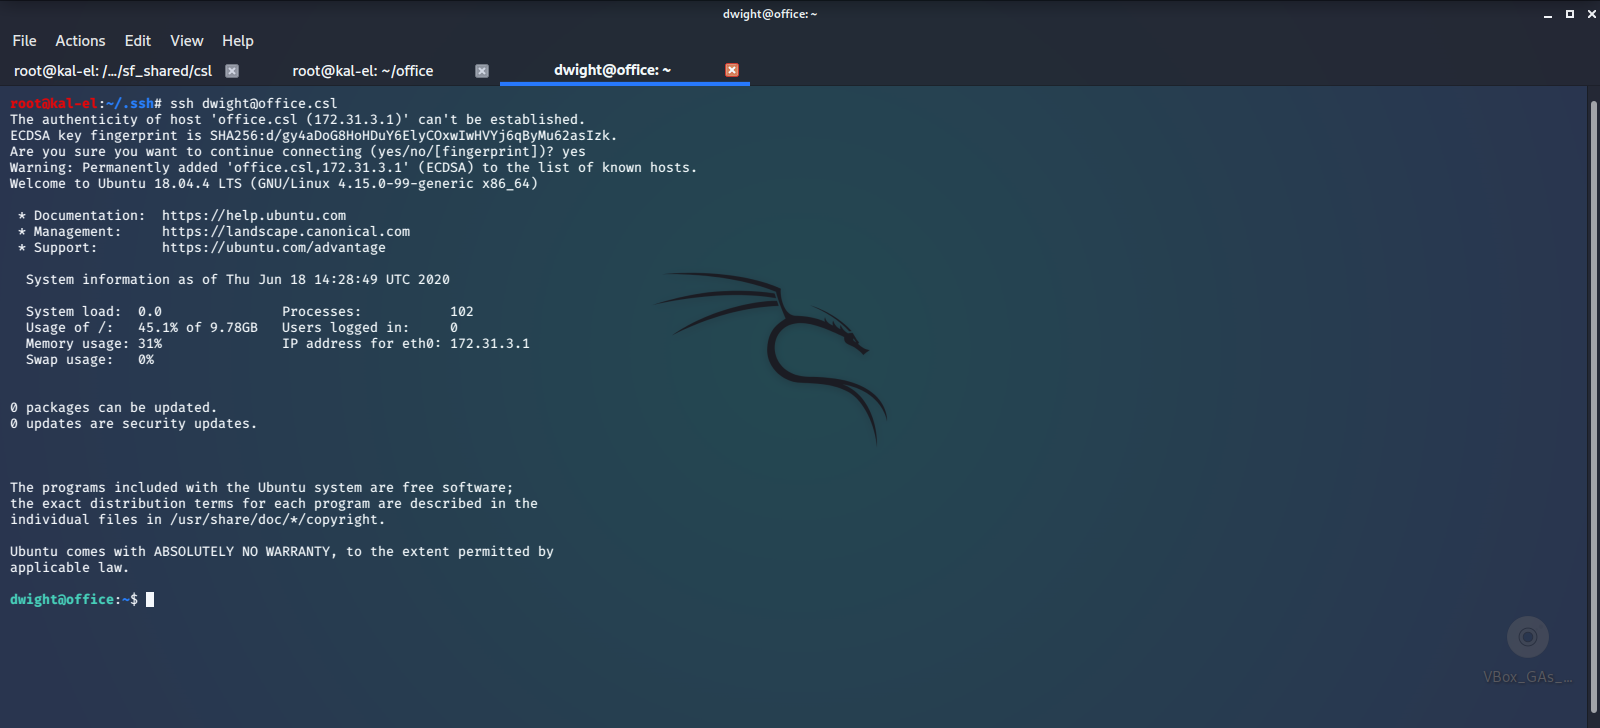Click the 'Memory usage: 31%' text

coord(94,344)
